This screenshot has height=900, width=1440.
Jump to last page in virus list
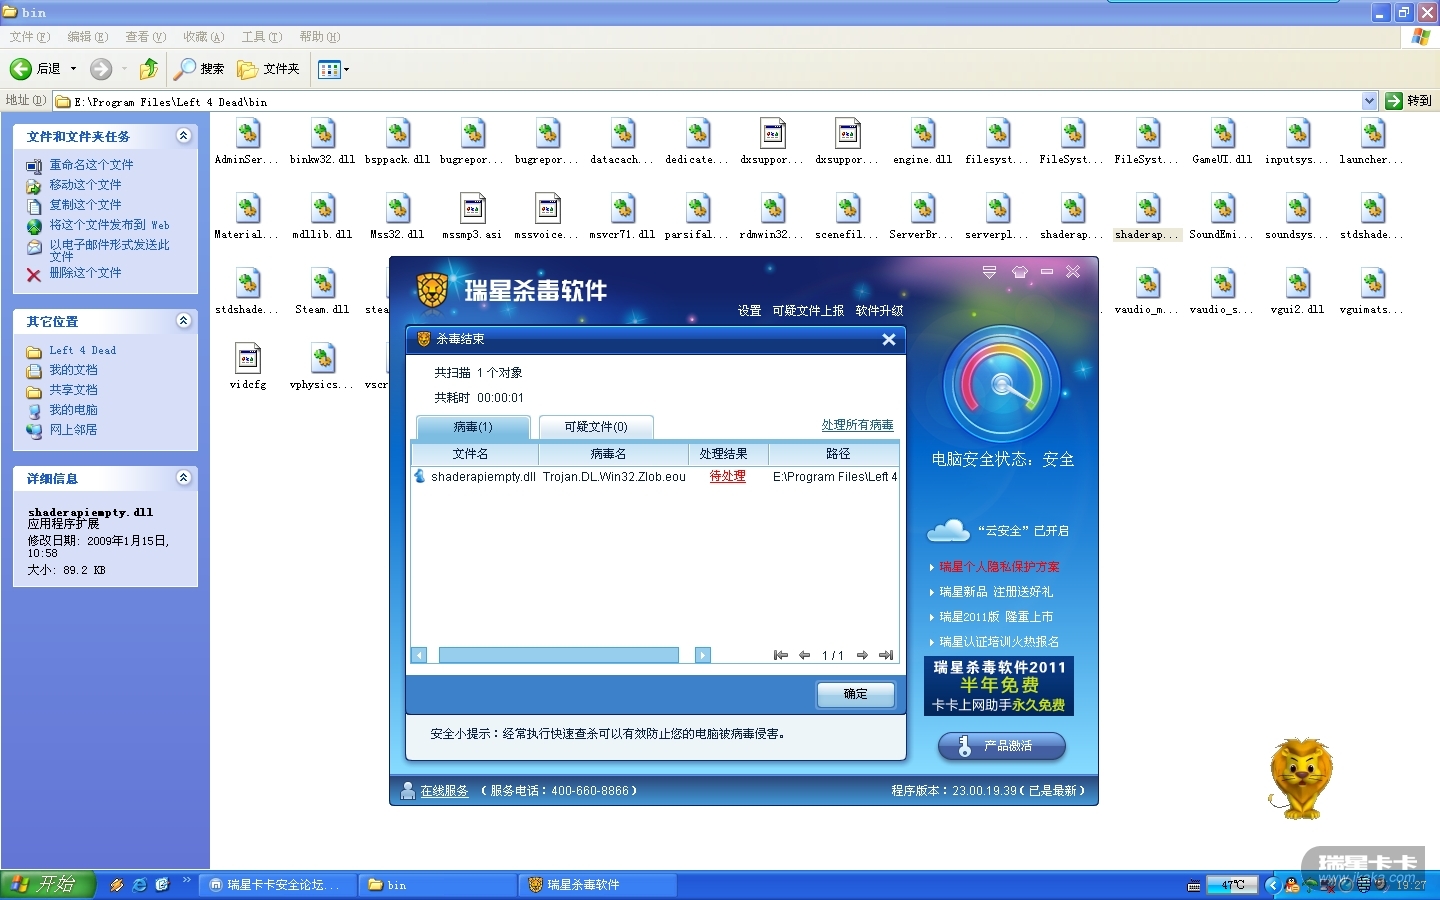(x=886, y=655)
